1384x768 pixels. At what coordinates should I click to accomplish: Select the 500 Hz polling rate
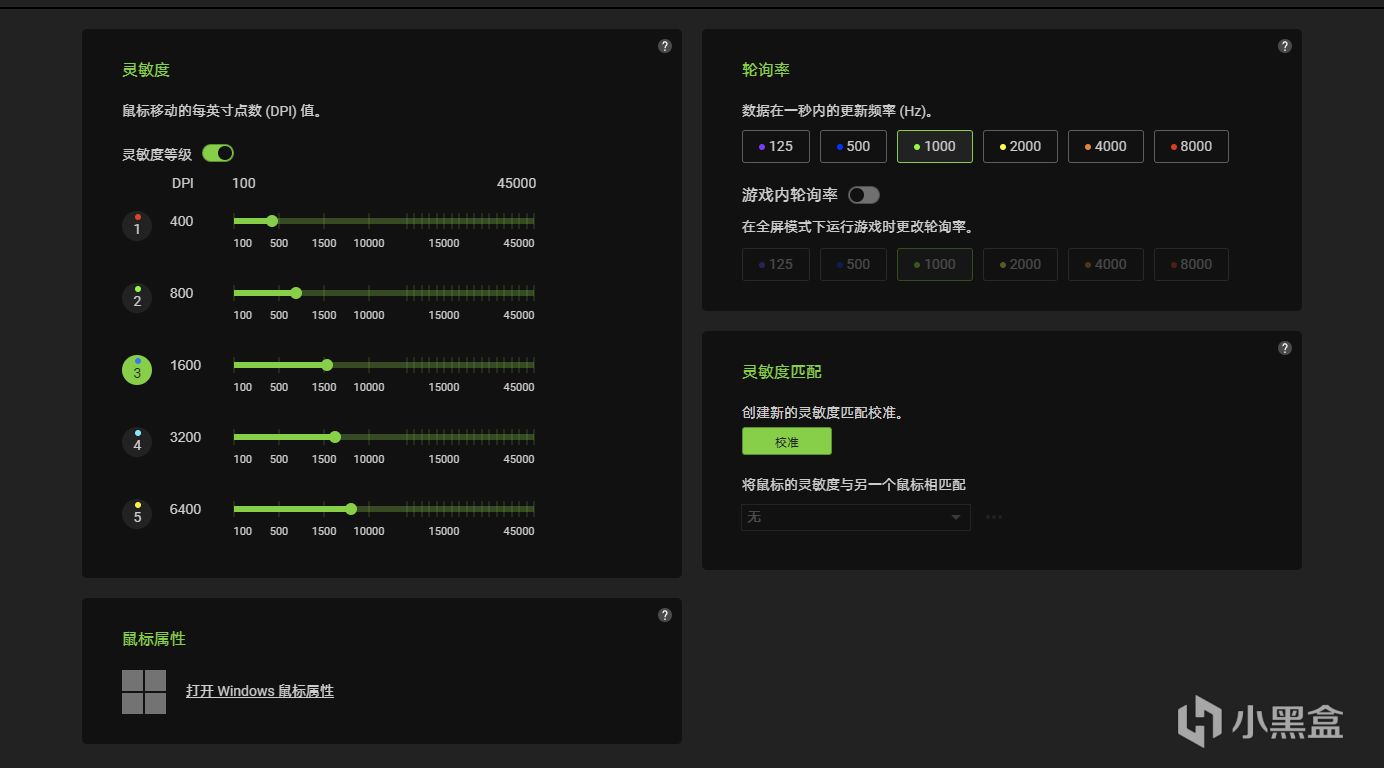852,146
